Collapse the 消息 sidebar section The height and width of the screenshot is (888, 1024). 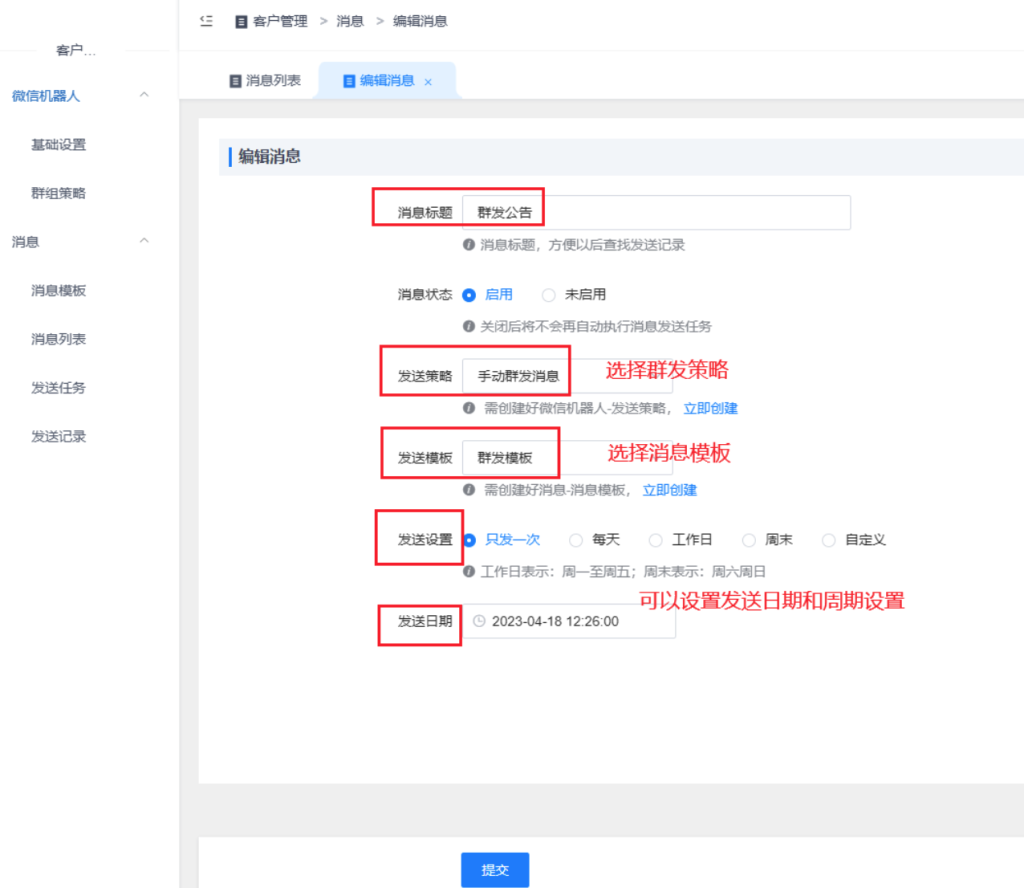(144, 241)
